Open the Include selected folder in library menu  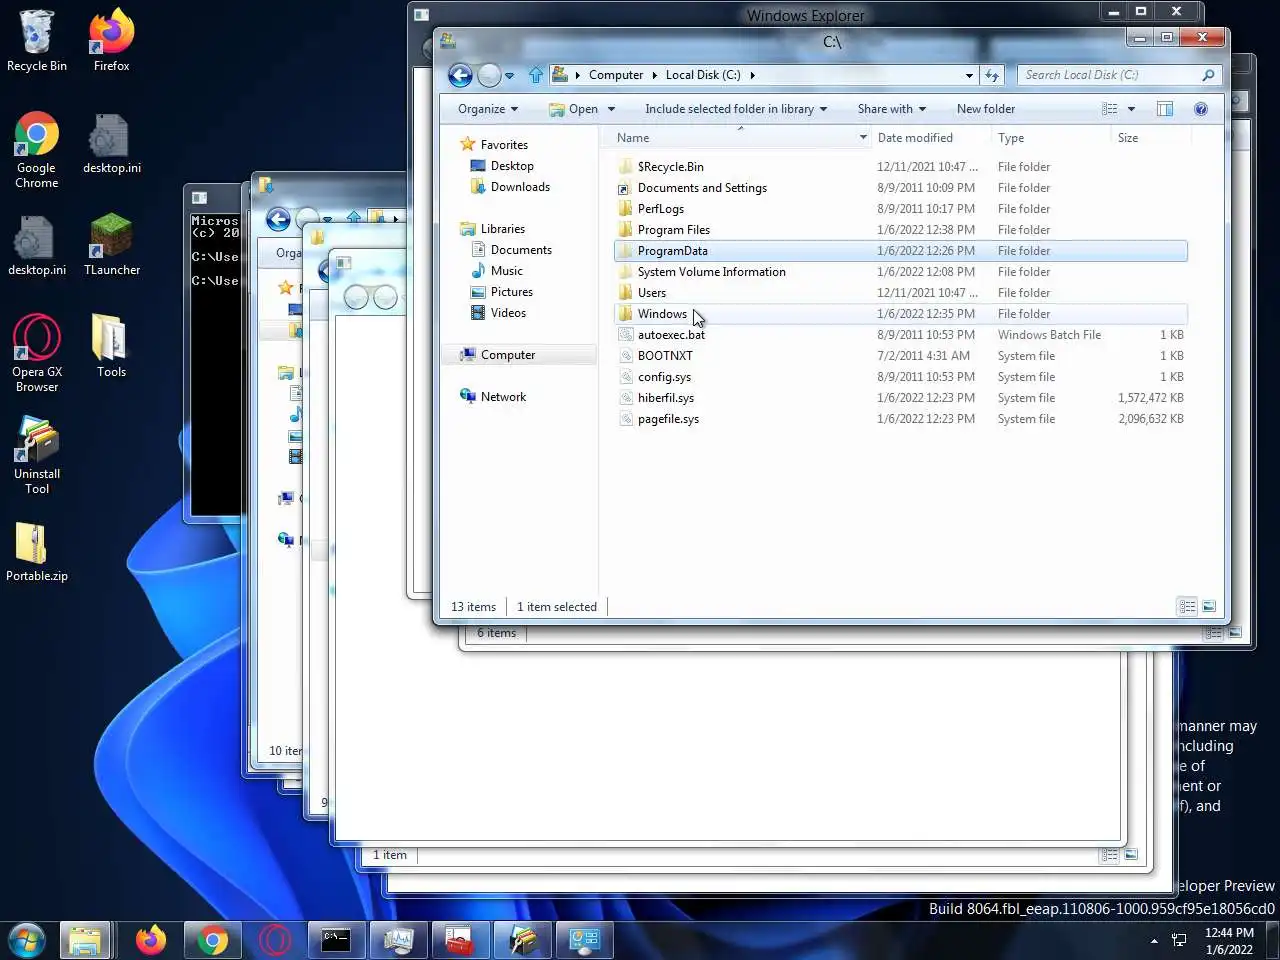click(736, 109)
